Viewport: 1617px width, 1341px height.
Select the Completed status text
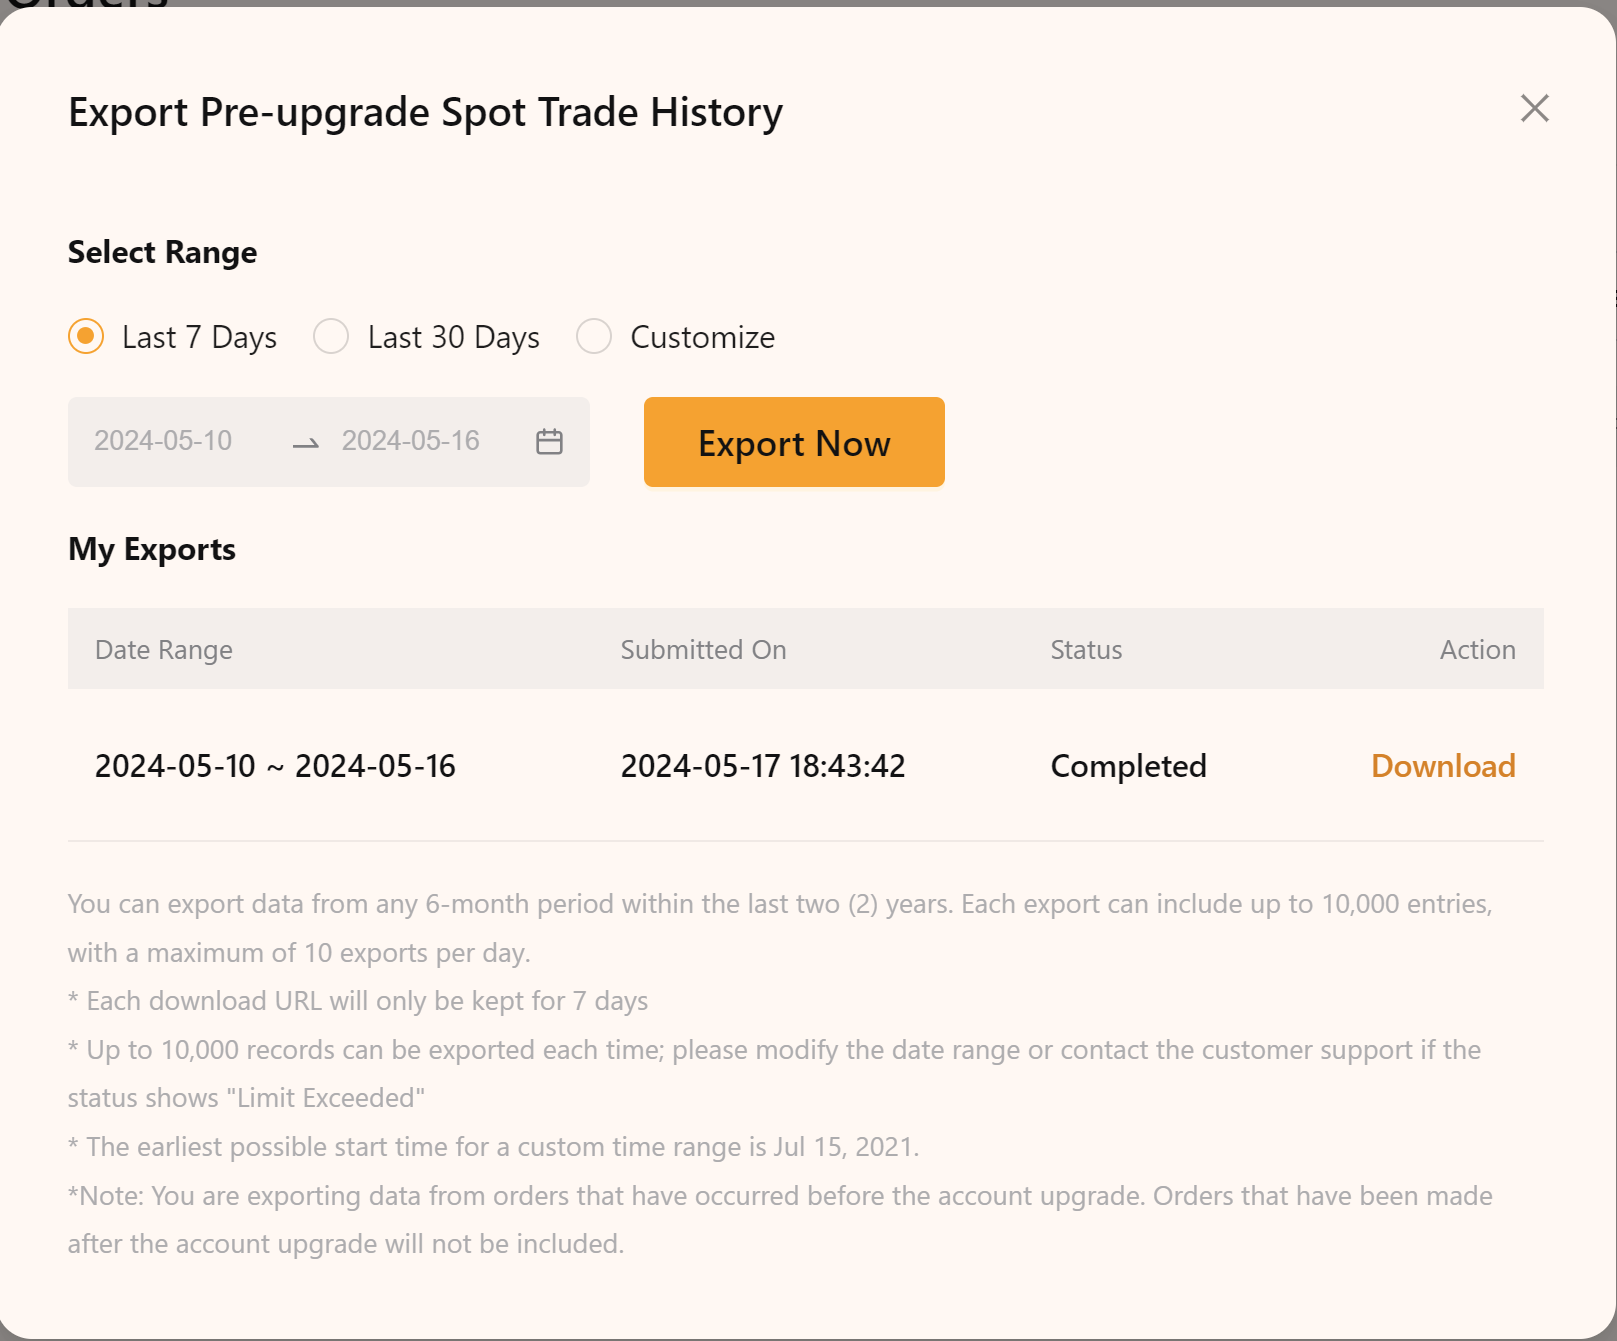[1128, 766]
